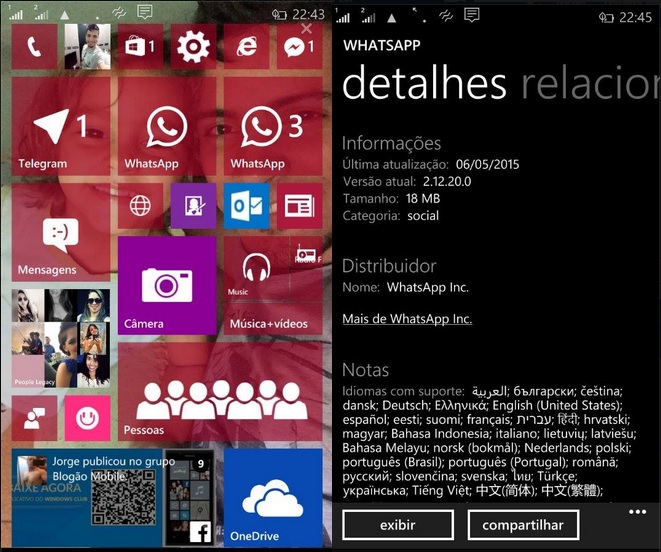The width and height of the screenshot is (661, 552).
Task: Open the Messenger tile
Action: tap(298, 47)
